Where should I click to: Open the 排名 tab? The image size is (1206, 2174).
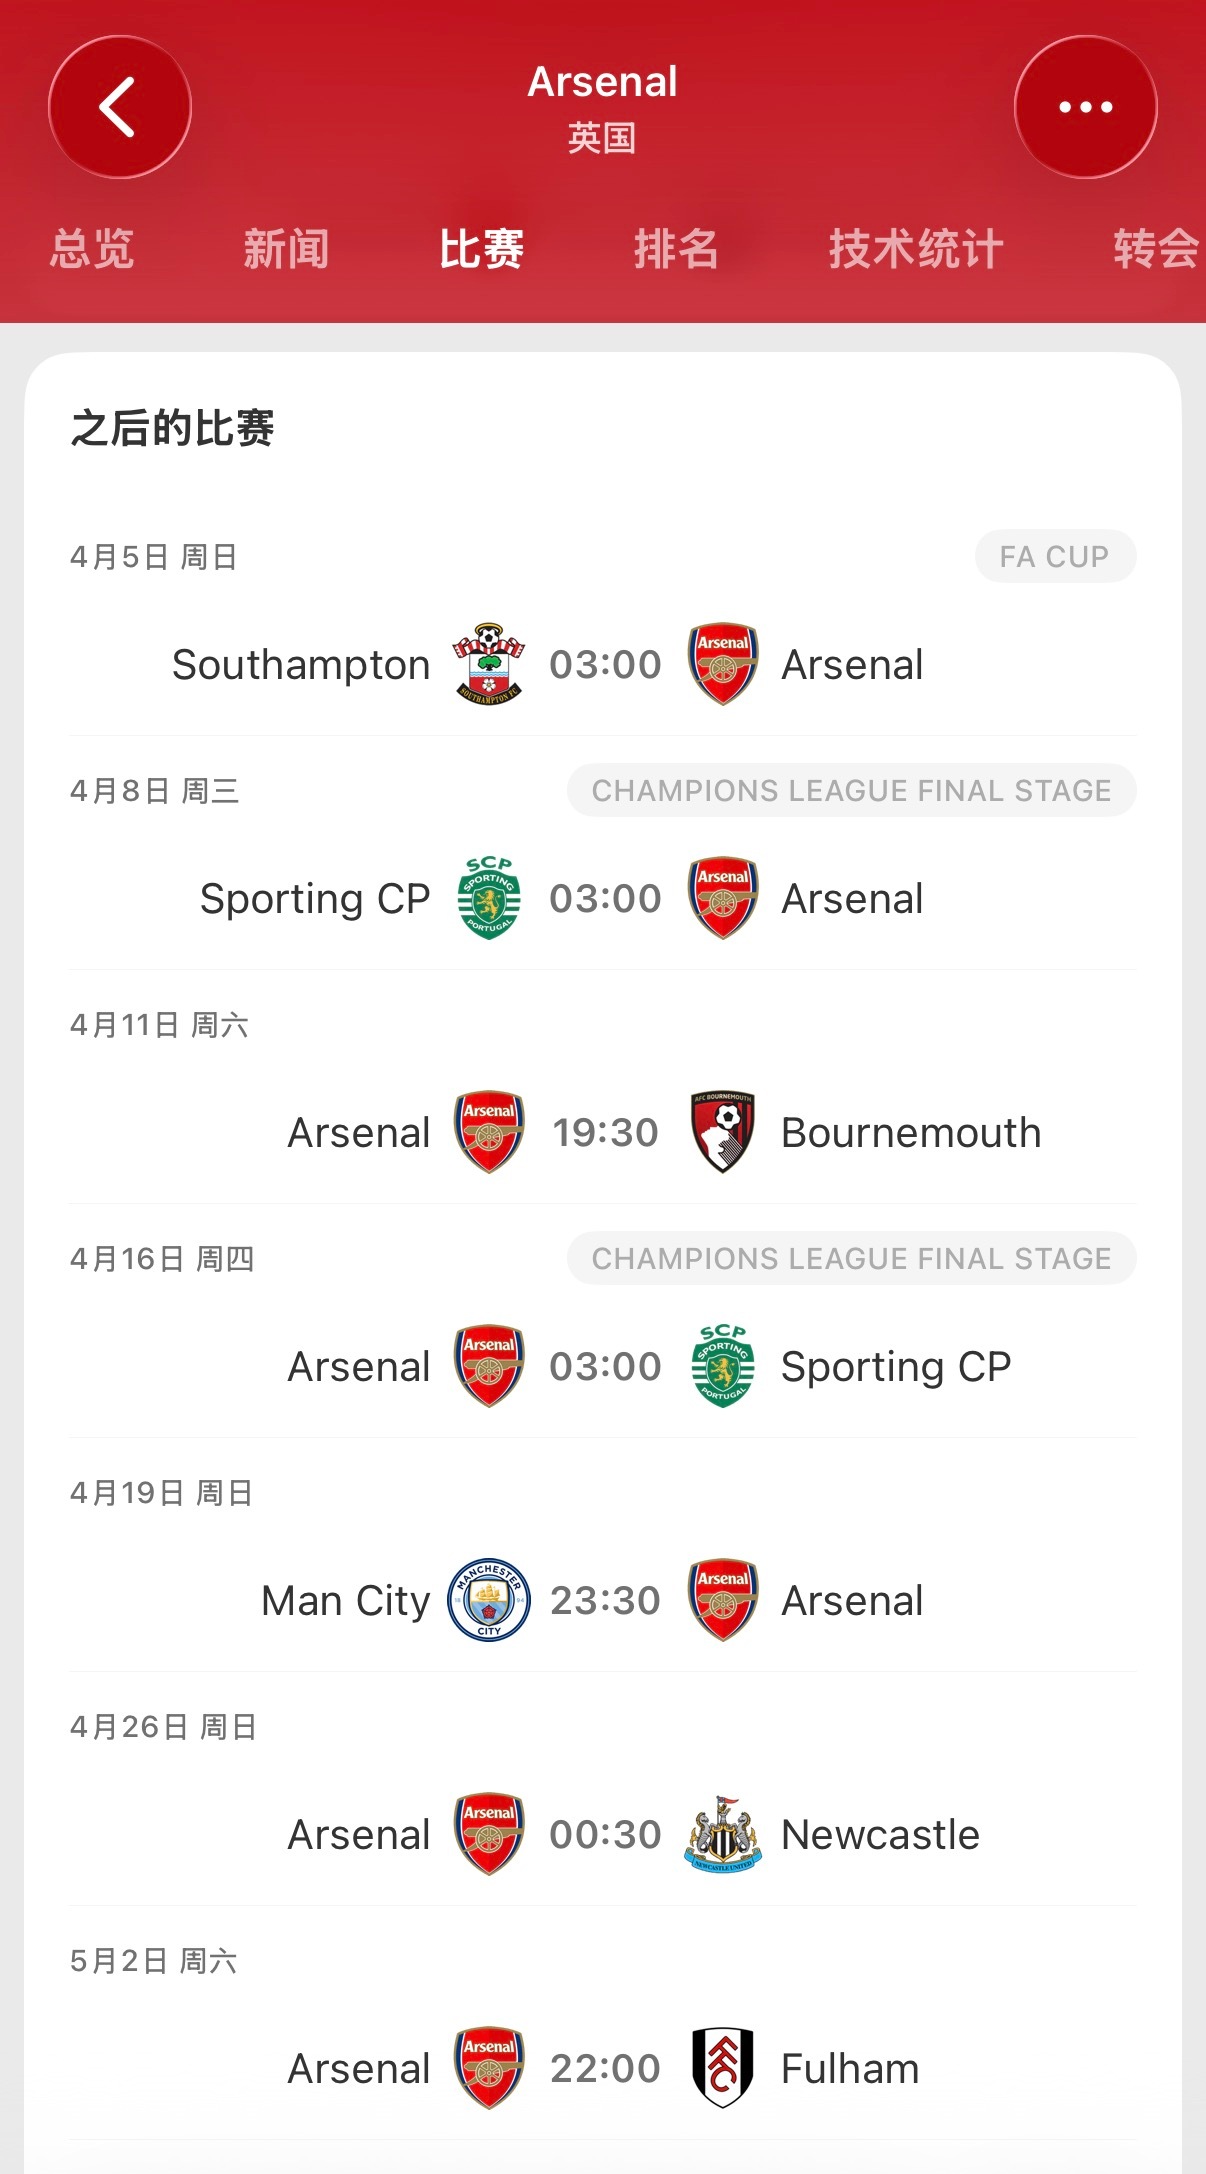click(676, 249)
